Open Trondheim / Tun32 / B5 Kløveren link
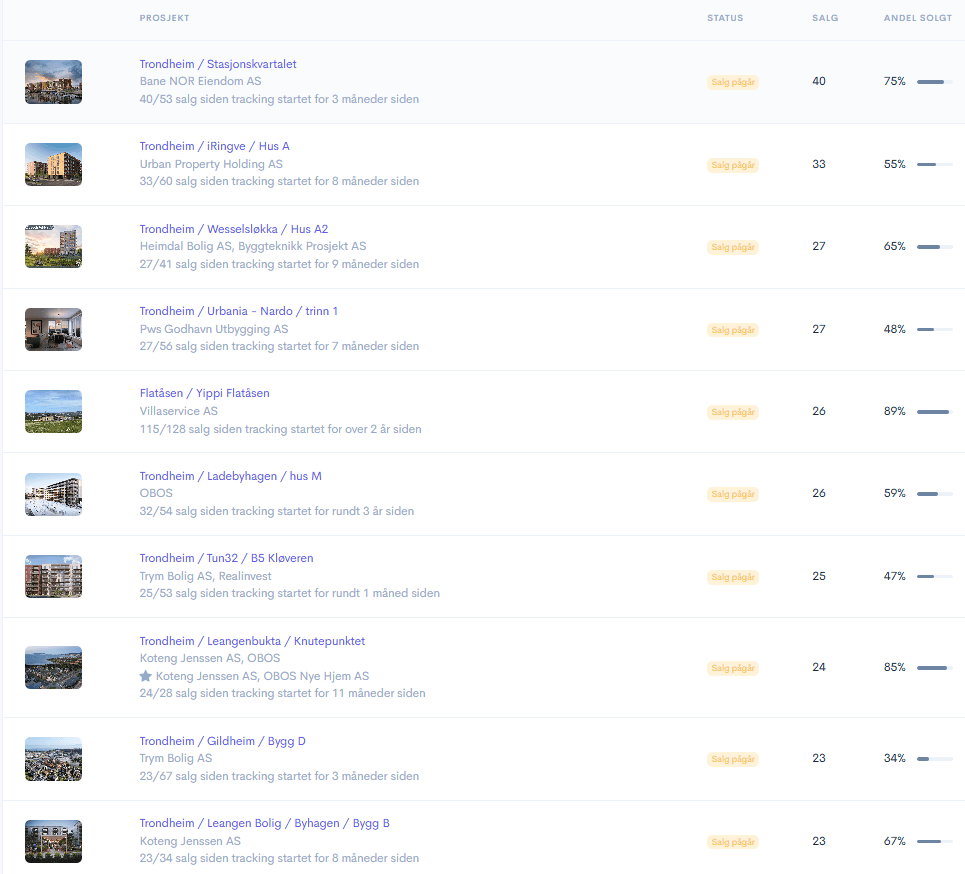The image size is (965, 874). pos(226,558)
